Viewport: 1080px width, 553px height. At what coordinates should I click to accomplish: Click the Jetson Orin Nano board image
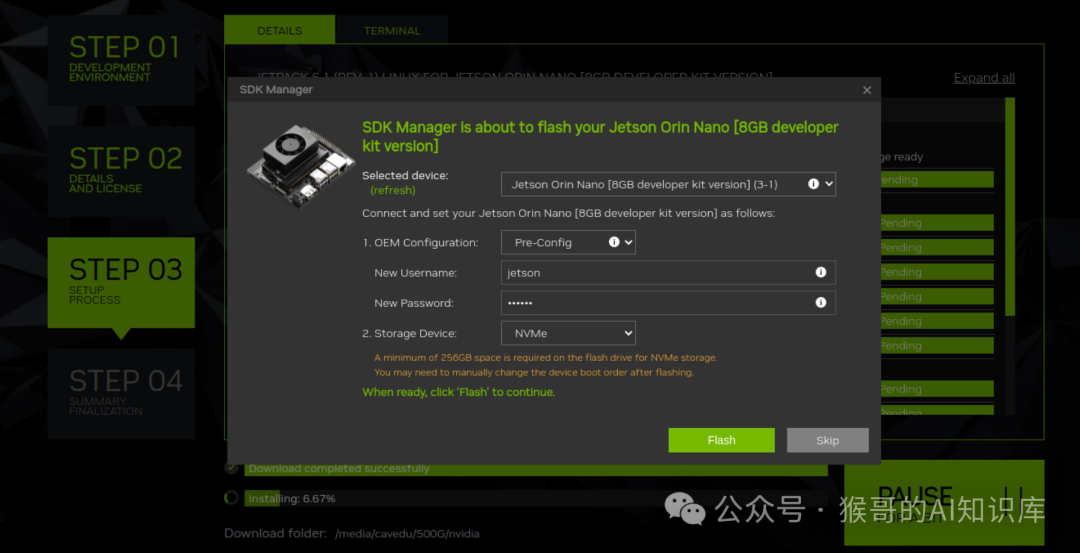click(300, 167)
